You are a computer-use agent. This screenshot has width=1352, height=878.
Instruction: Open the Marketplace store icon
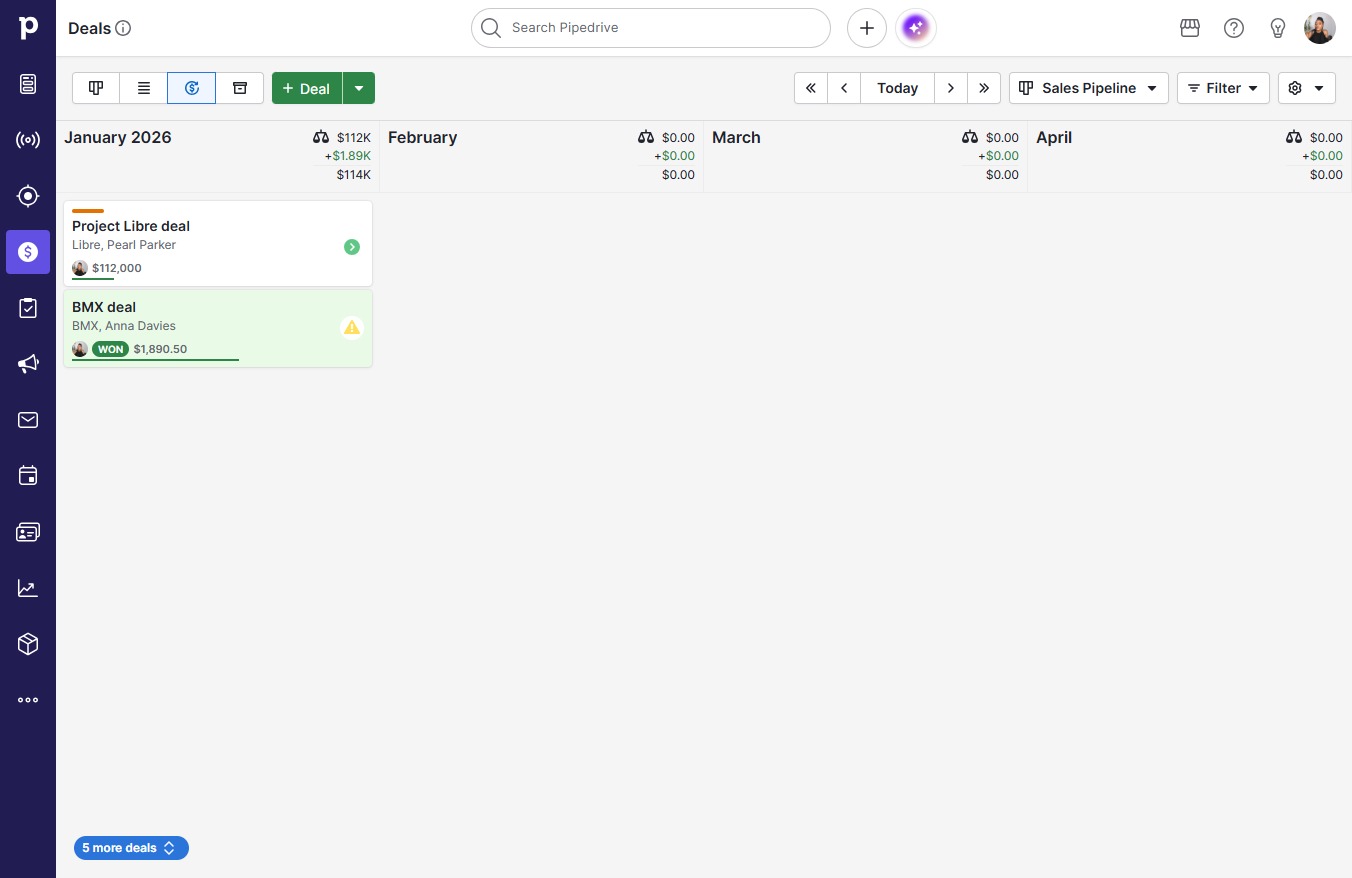1190,28
